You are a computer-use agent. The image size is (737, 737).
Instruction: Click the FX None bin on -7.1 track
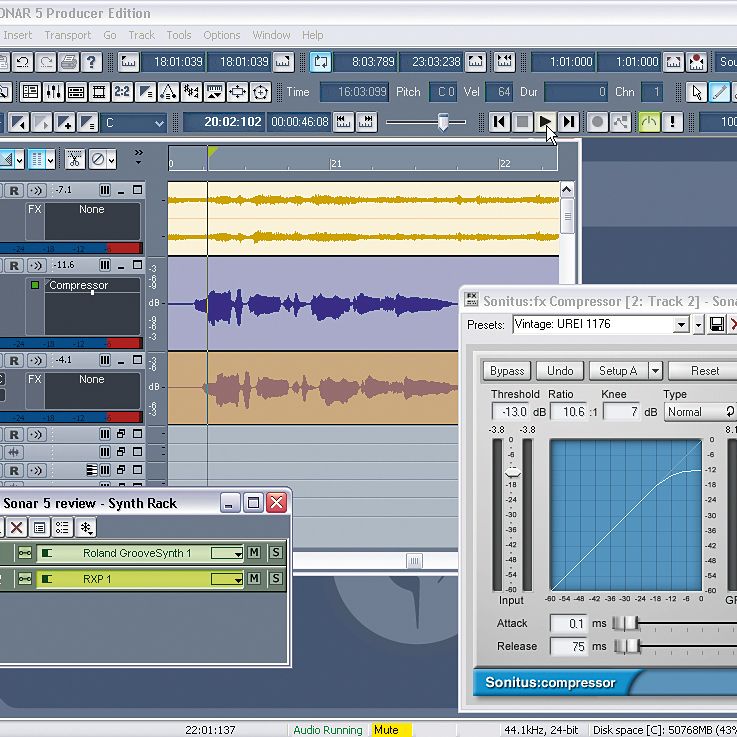(x=92, y=221)
